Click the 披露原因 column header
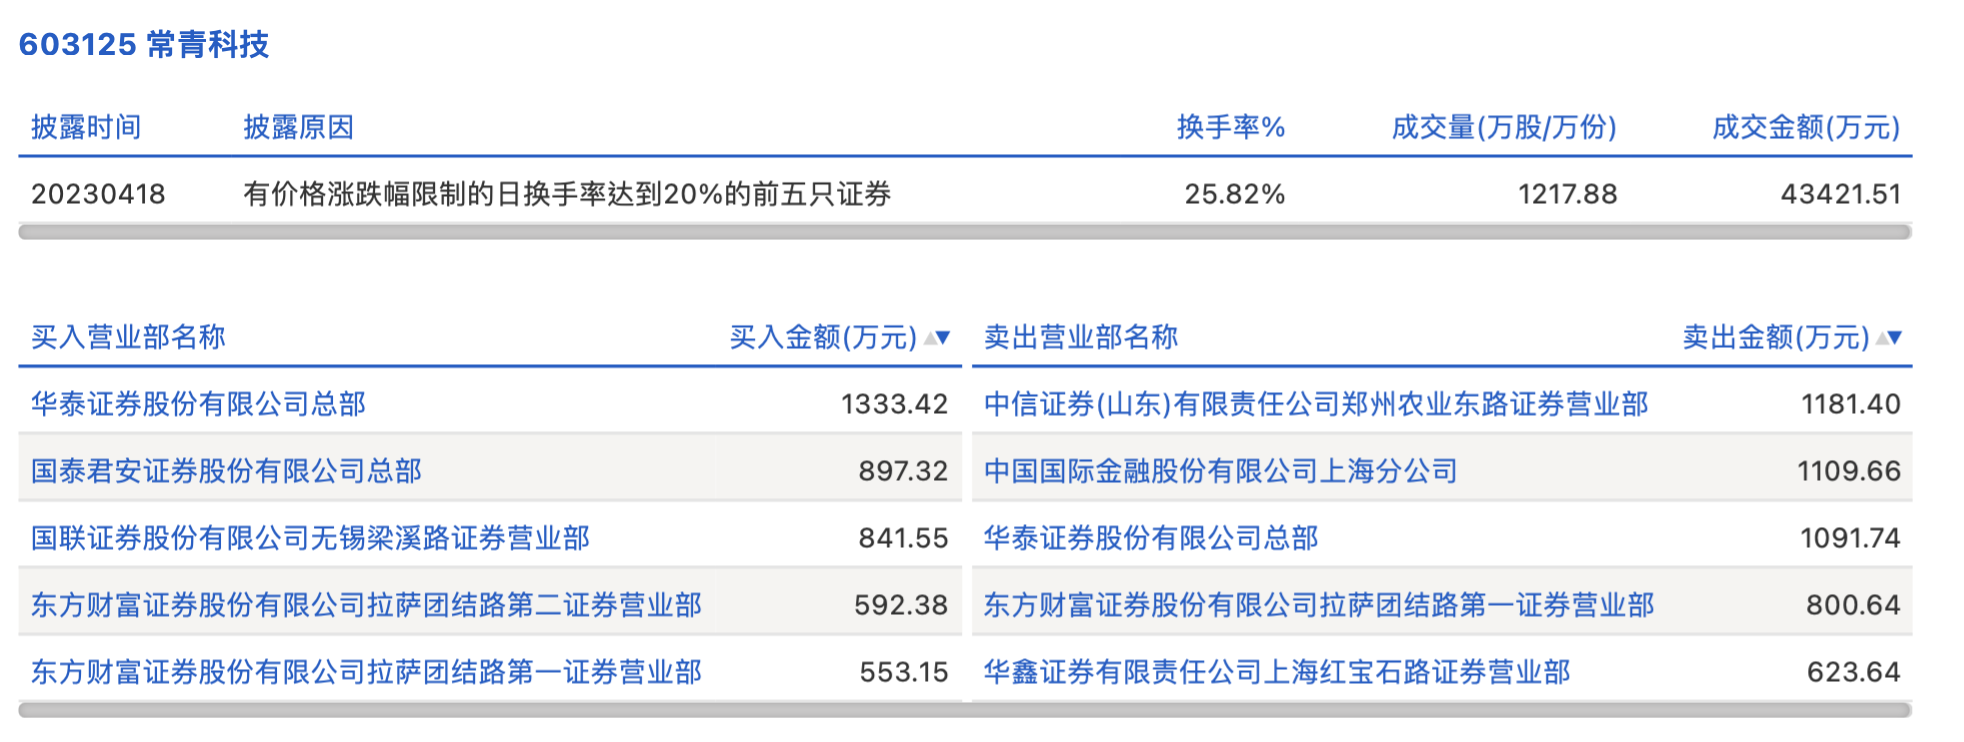 (298, 128)
